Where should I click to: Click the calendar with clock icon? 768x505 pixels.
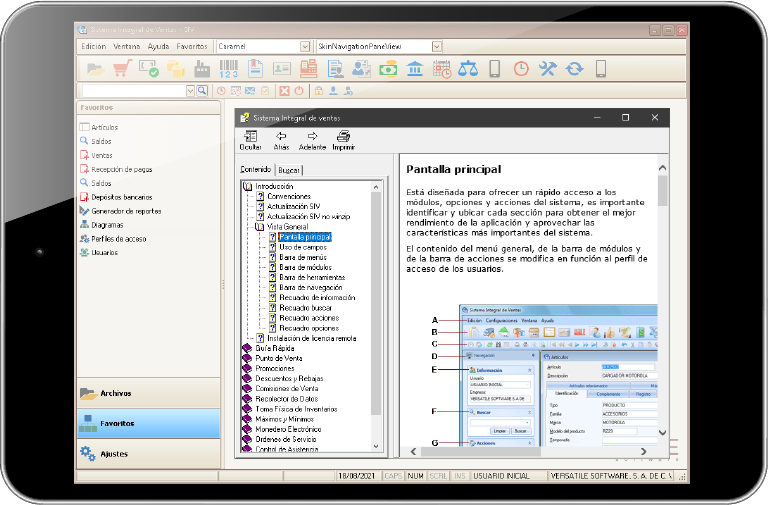click(x=442, y=69)
